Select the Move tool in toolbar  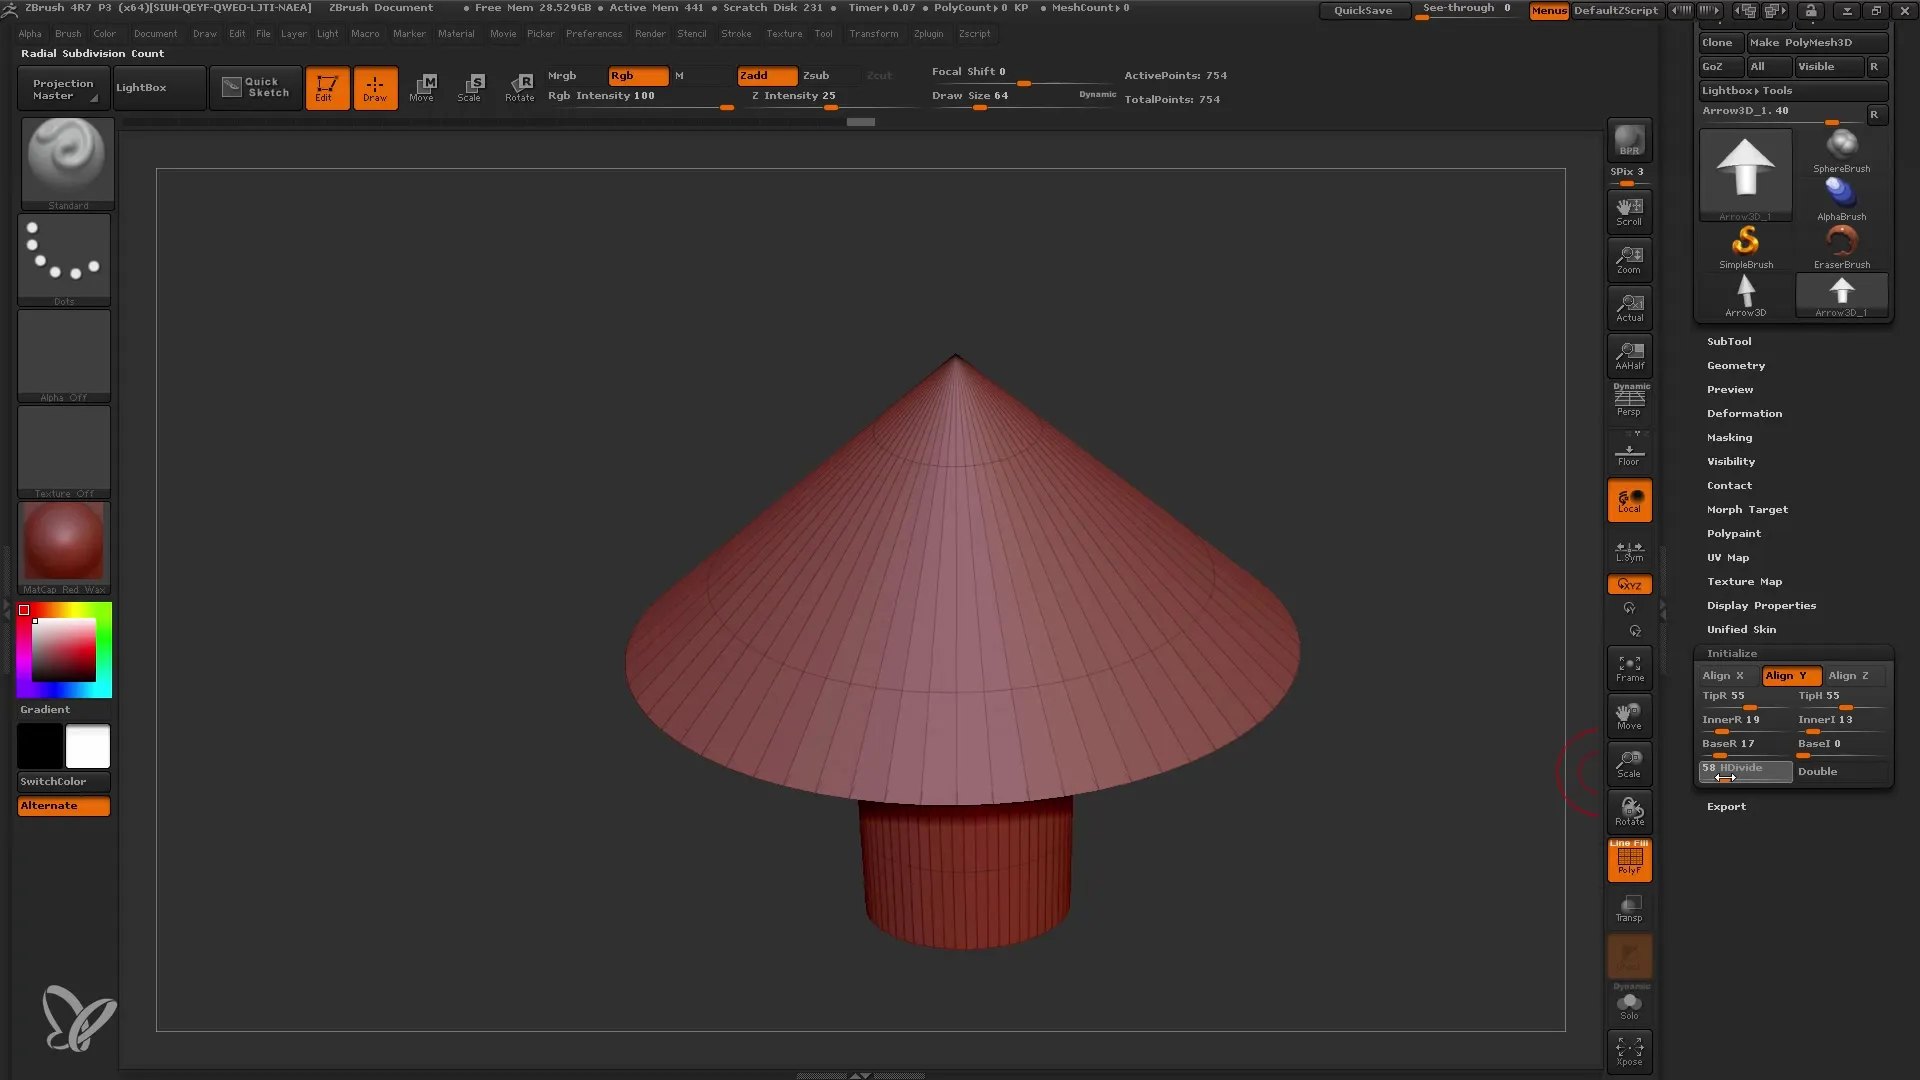[x=421, y=86]
